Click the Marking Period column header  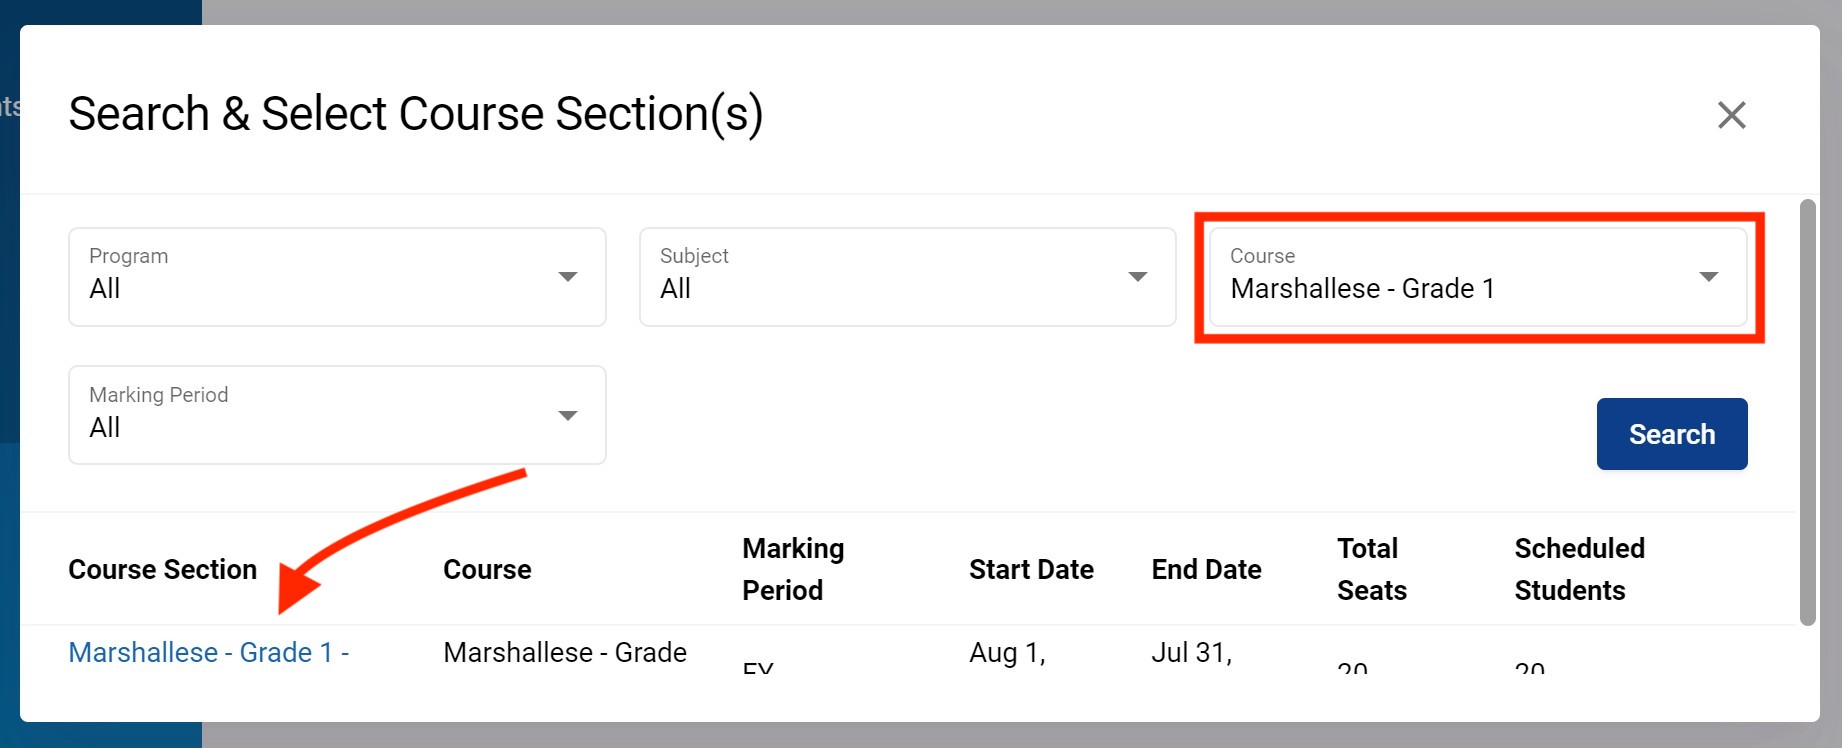[x=793, y=569]
